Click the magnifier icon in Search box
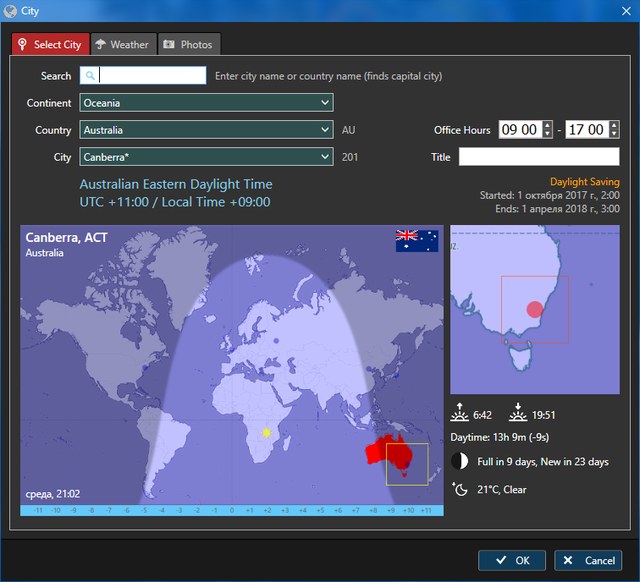This screenshot has height=582, width=640. pyautogui.click(x=90, y=76)
